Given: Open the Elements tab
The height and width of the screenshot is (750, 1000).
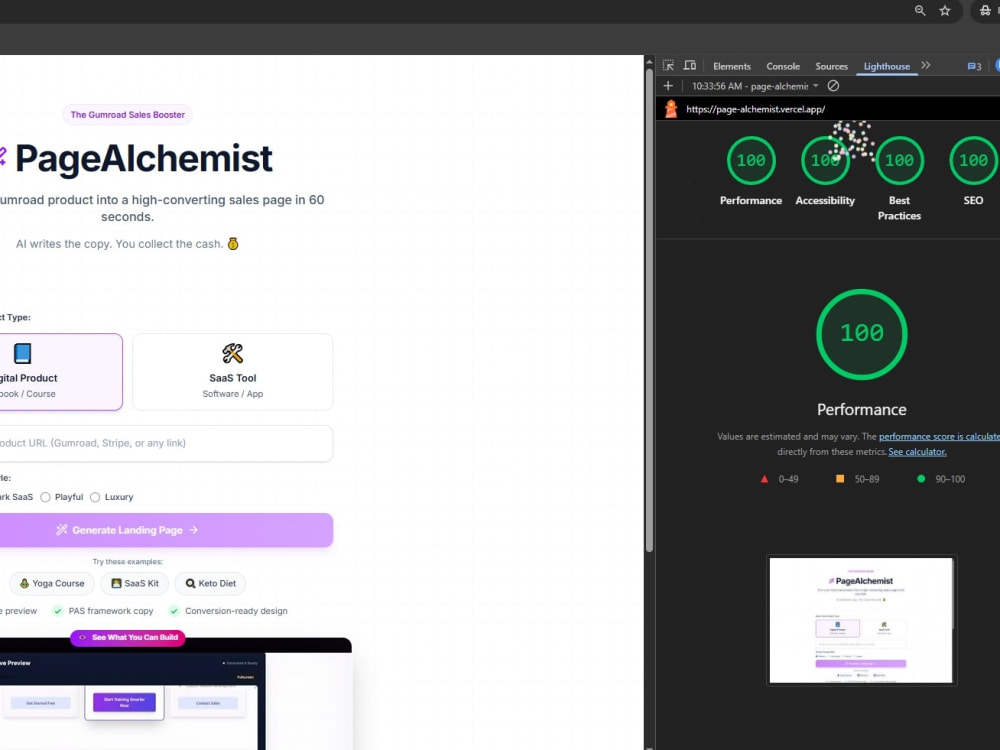Looking at the screenshot, I should point(732,66).
